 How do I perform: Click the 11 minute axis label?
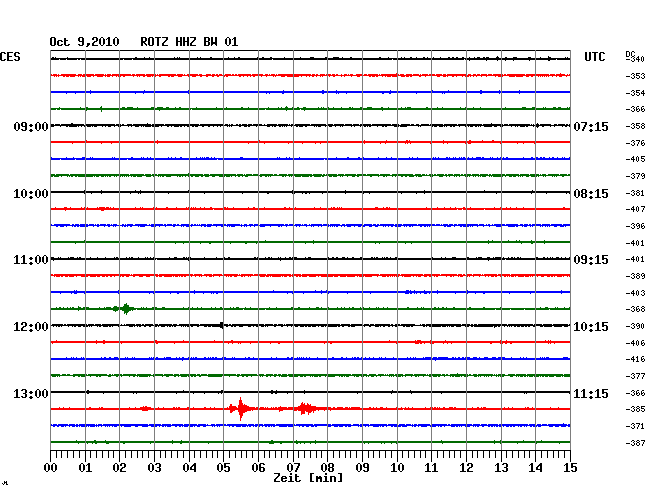pyautogui.click(x=431, y=468)
